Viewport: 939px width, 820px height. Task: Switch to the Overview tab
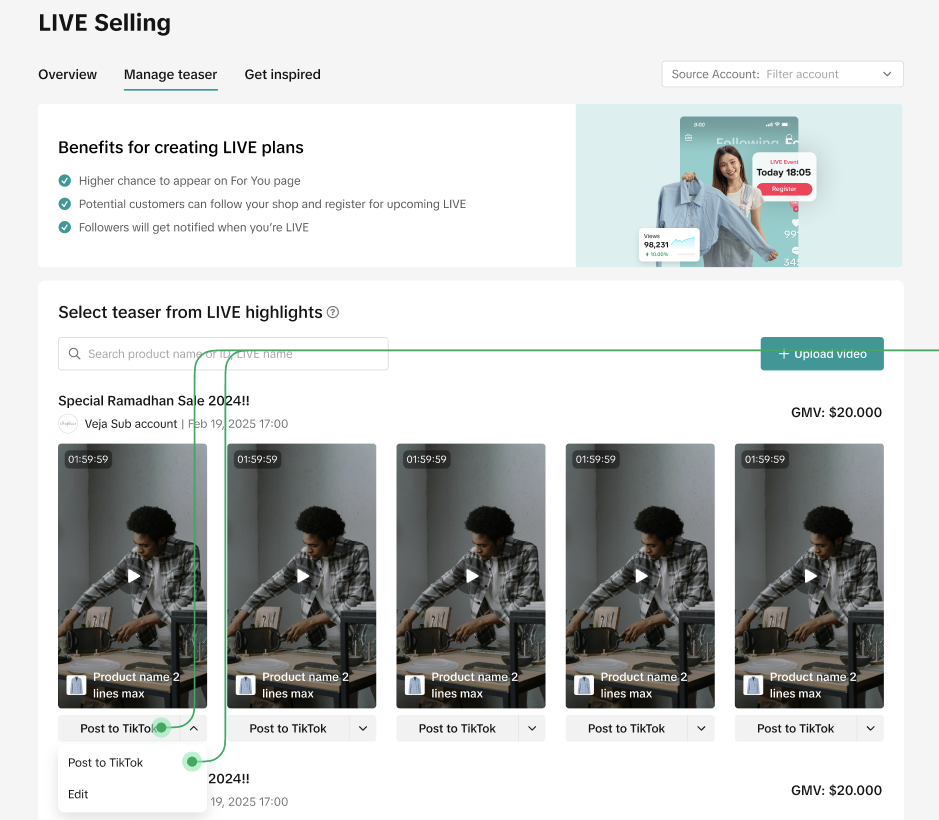click(67, 74)
